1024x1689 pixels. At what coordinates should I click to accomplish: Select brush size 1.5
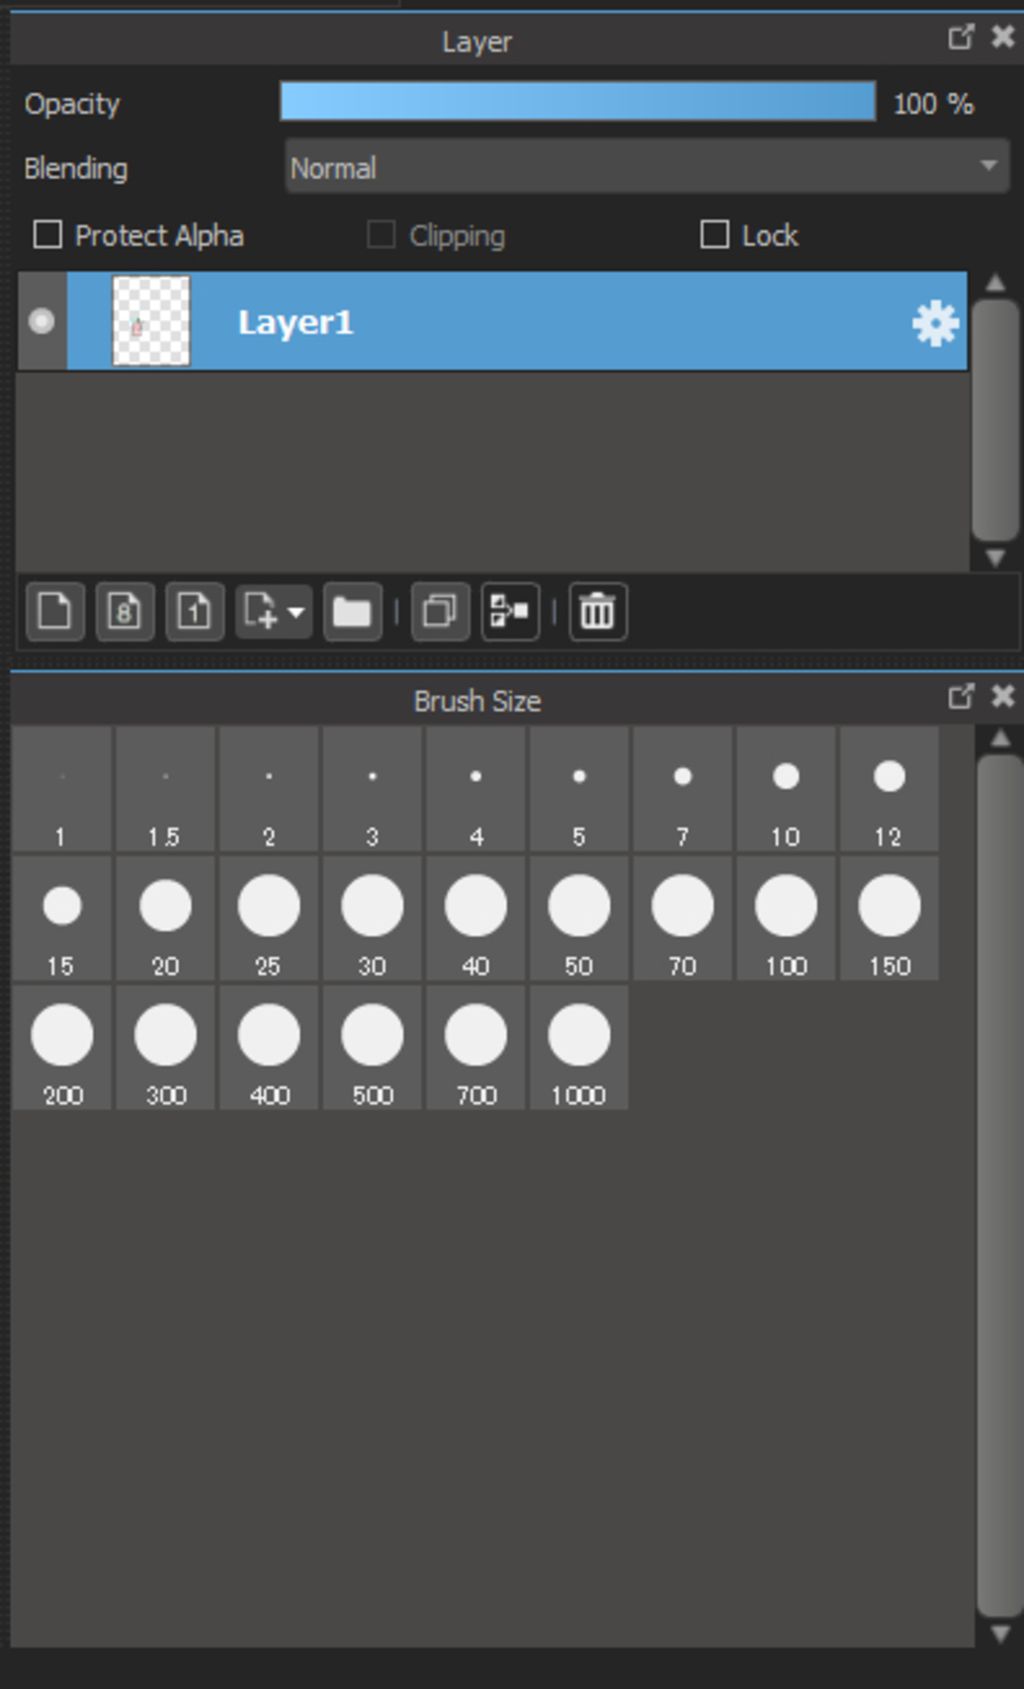click(165, 789)
